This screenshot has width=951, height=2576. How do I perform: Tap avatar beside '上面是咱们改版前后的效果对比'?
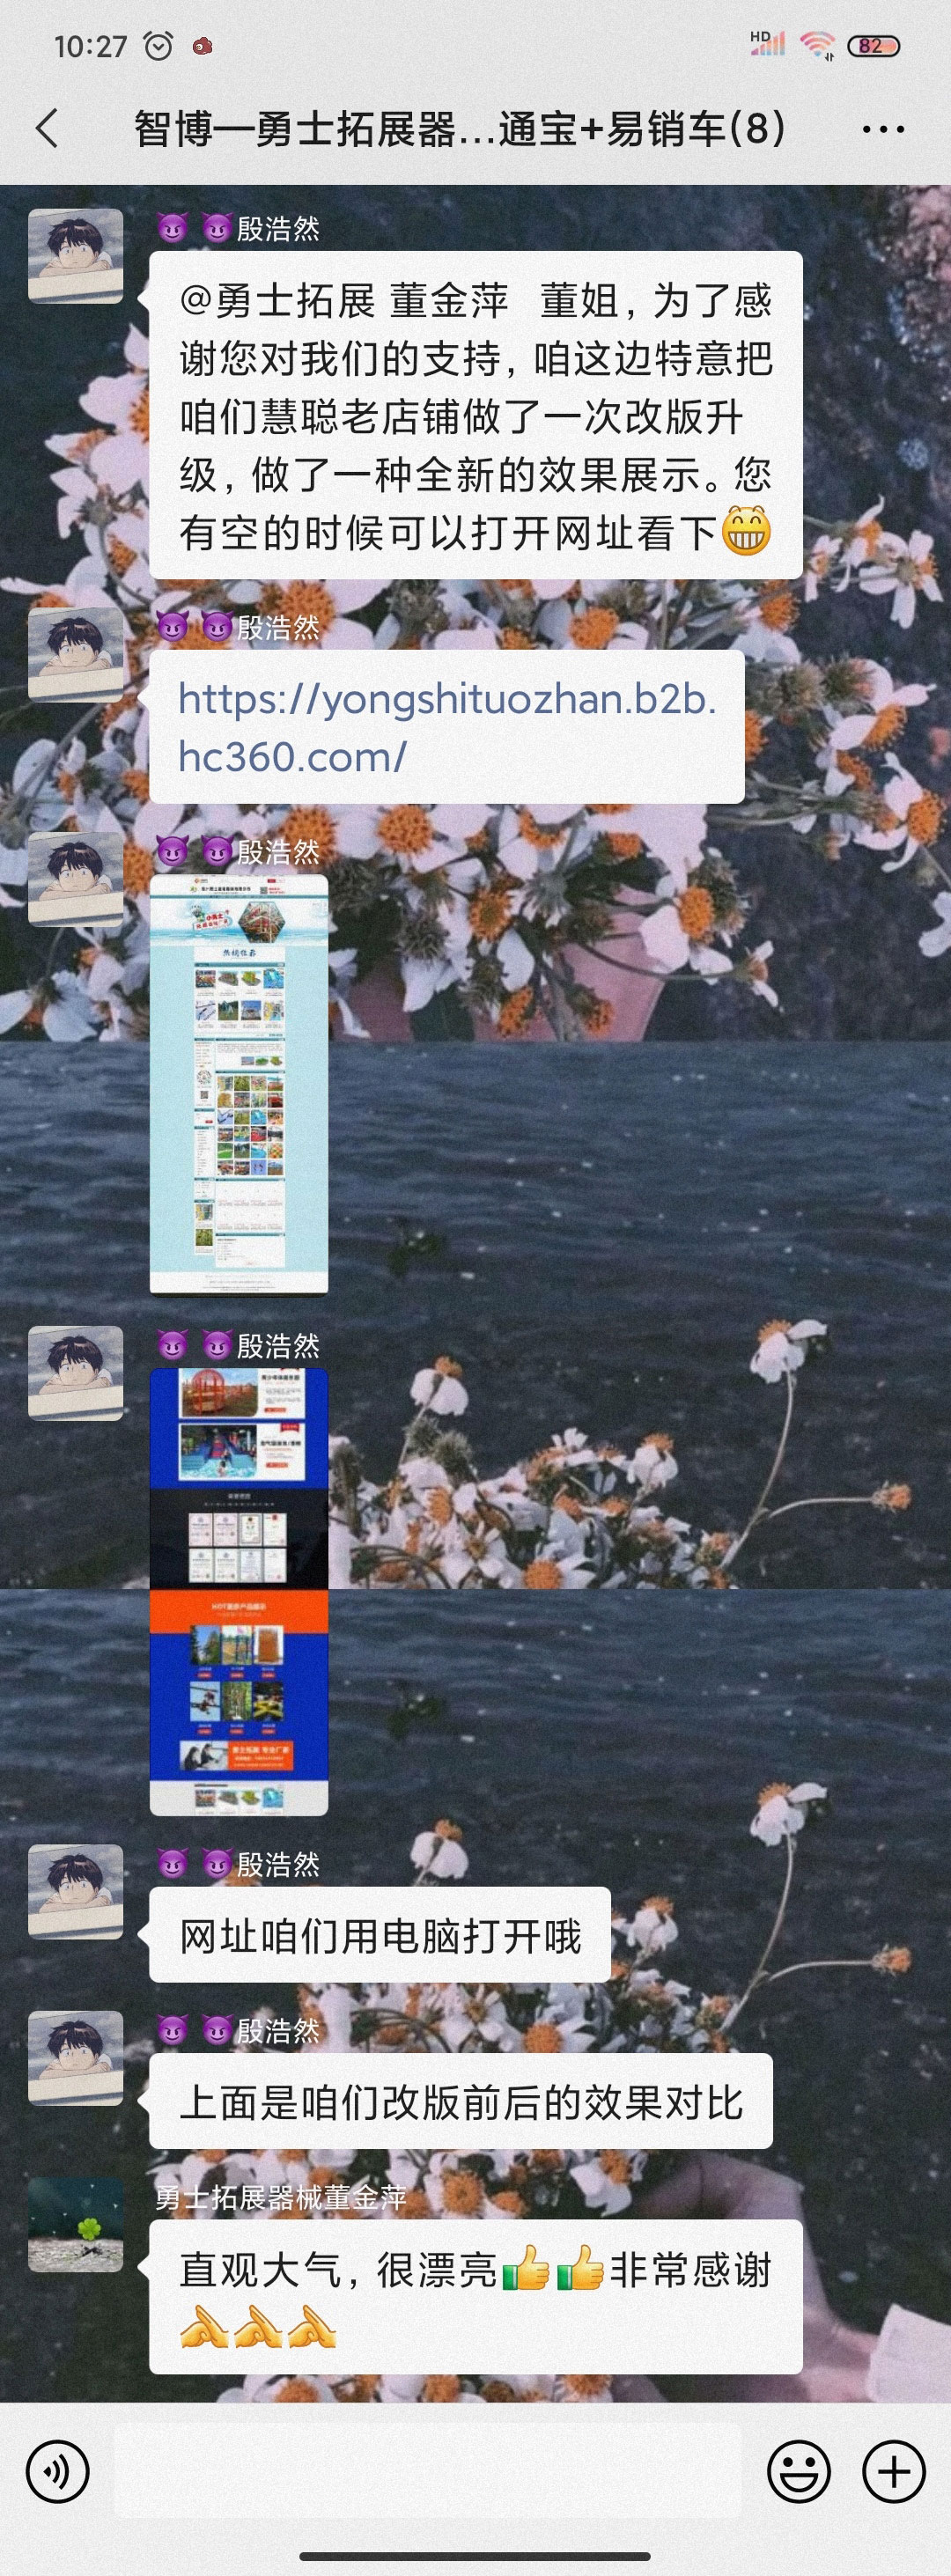point(75,2059)
